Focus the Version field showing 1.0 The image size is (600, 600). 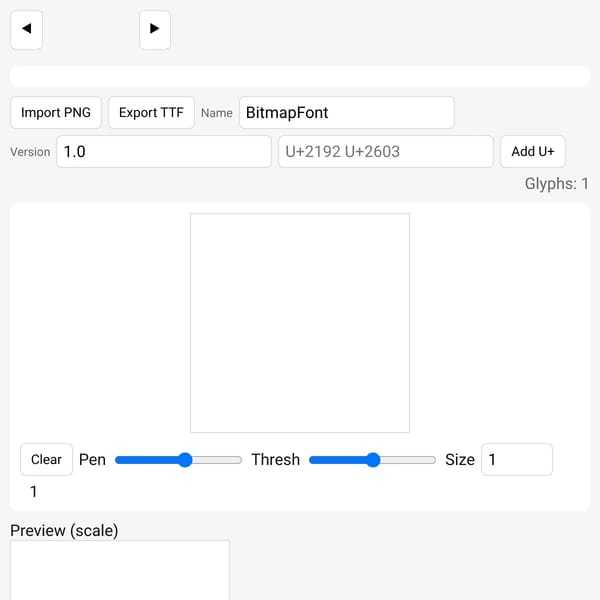pyautogui.click(x=164, y=152)
